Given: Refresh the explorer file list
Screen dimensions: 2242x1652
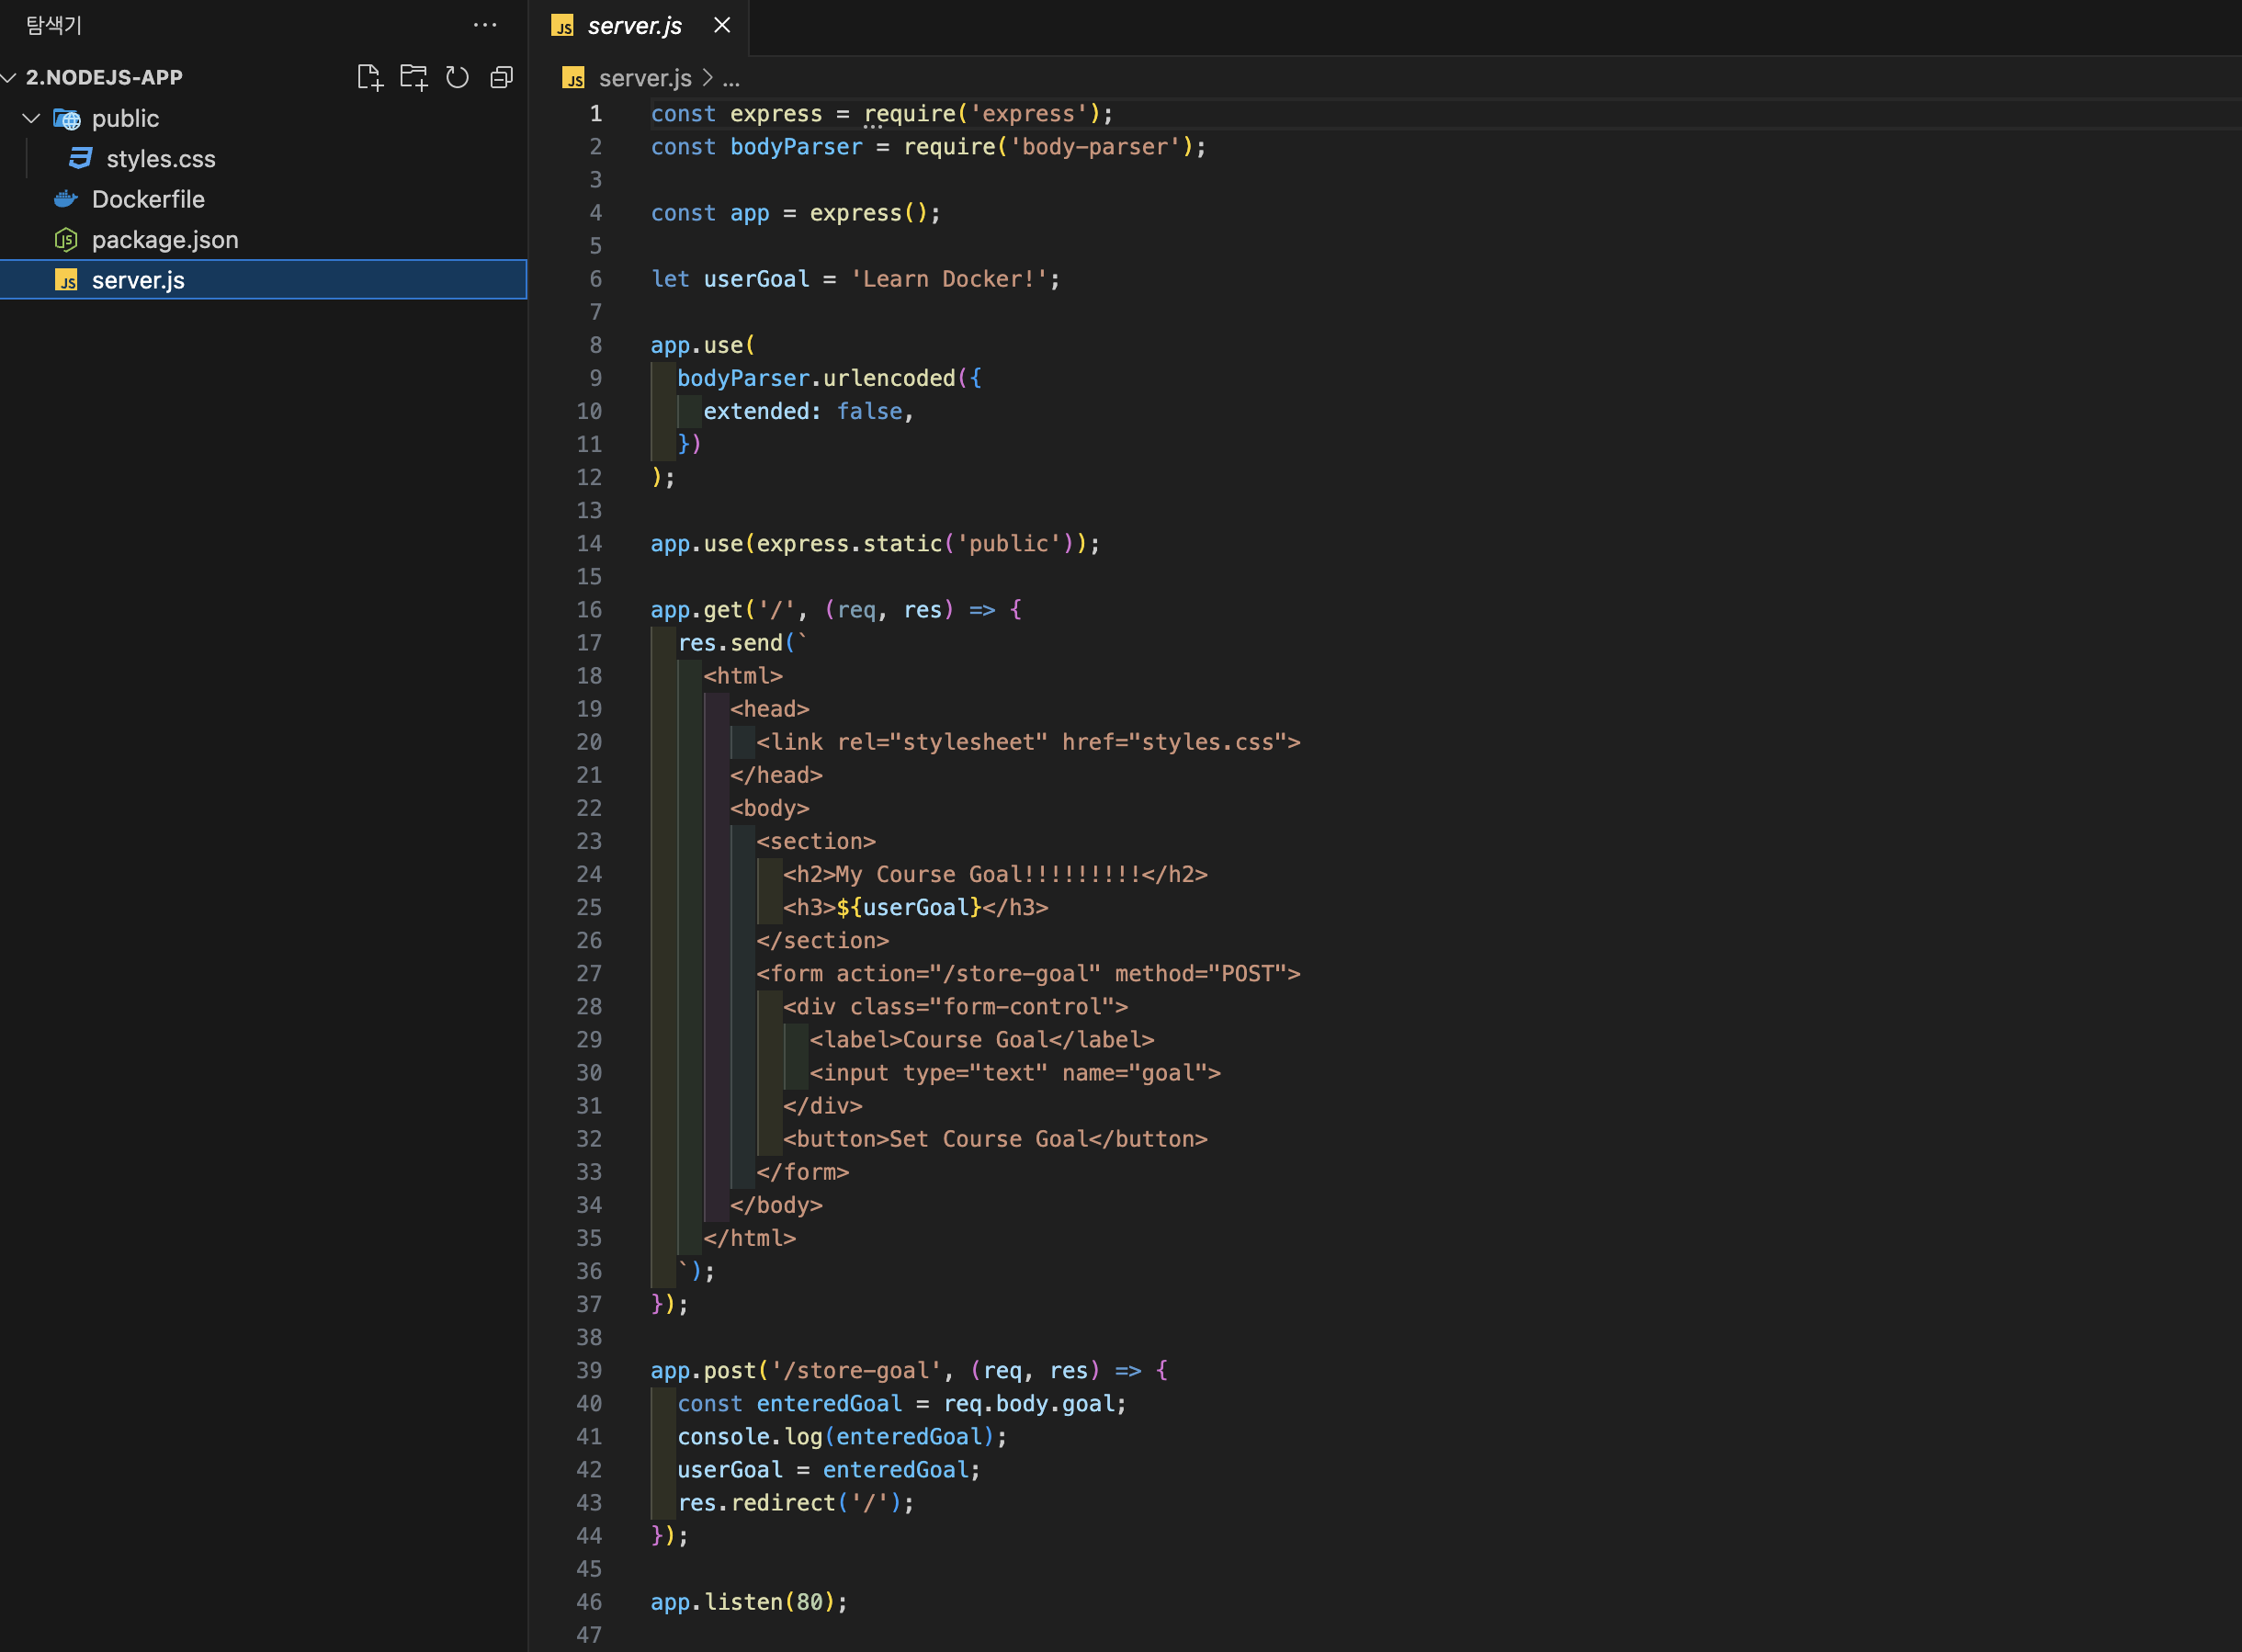Looking at the screenshot, I should [x=458, y=76].
